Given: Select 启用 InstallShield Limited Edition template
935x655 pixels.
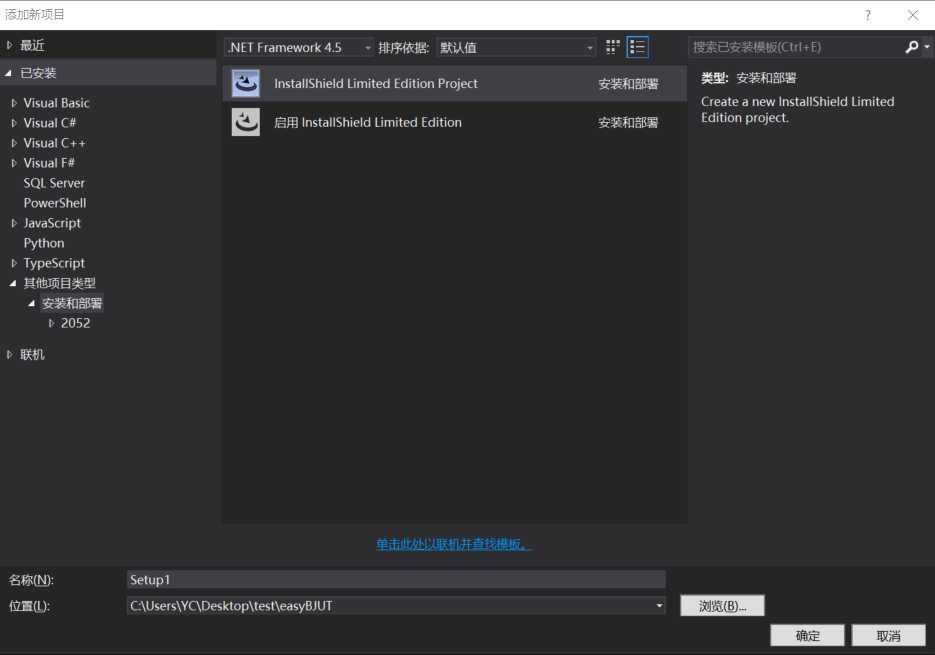Looking at the screenshot, I should 455,122.
